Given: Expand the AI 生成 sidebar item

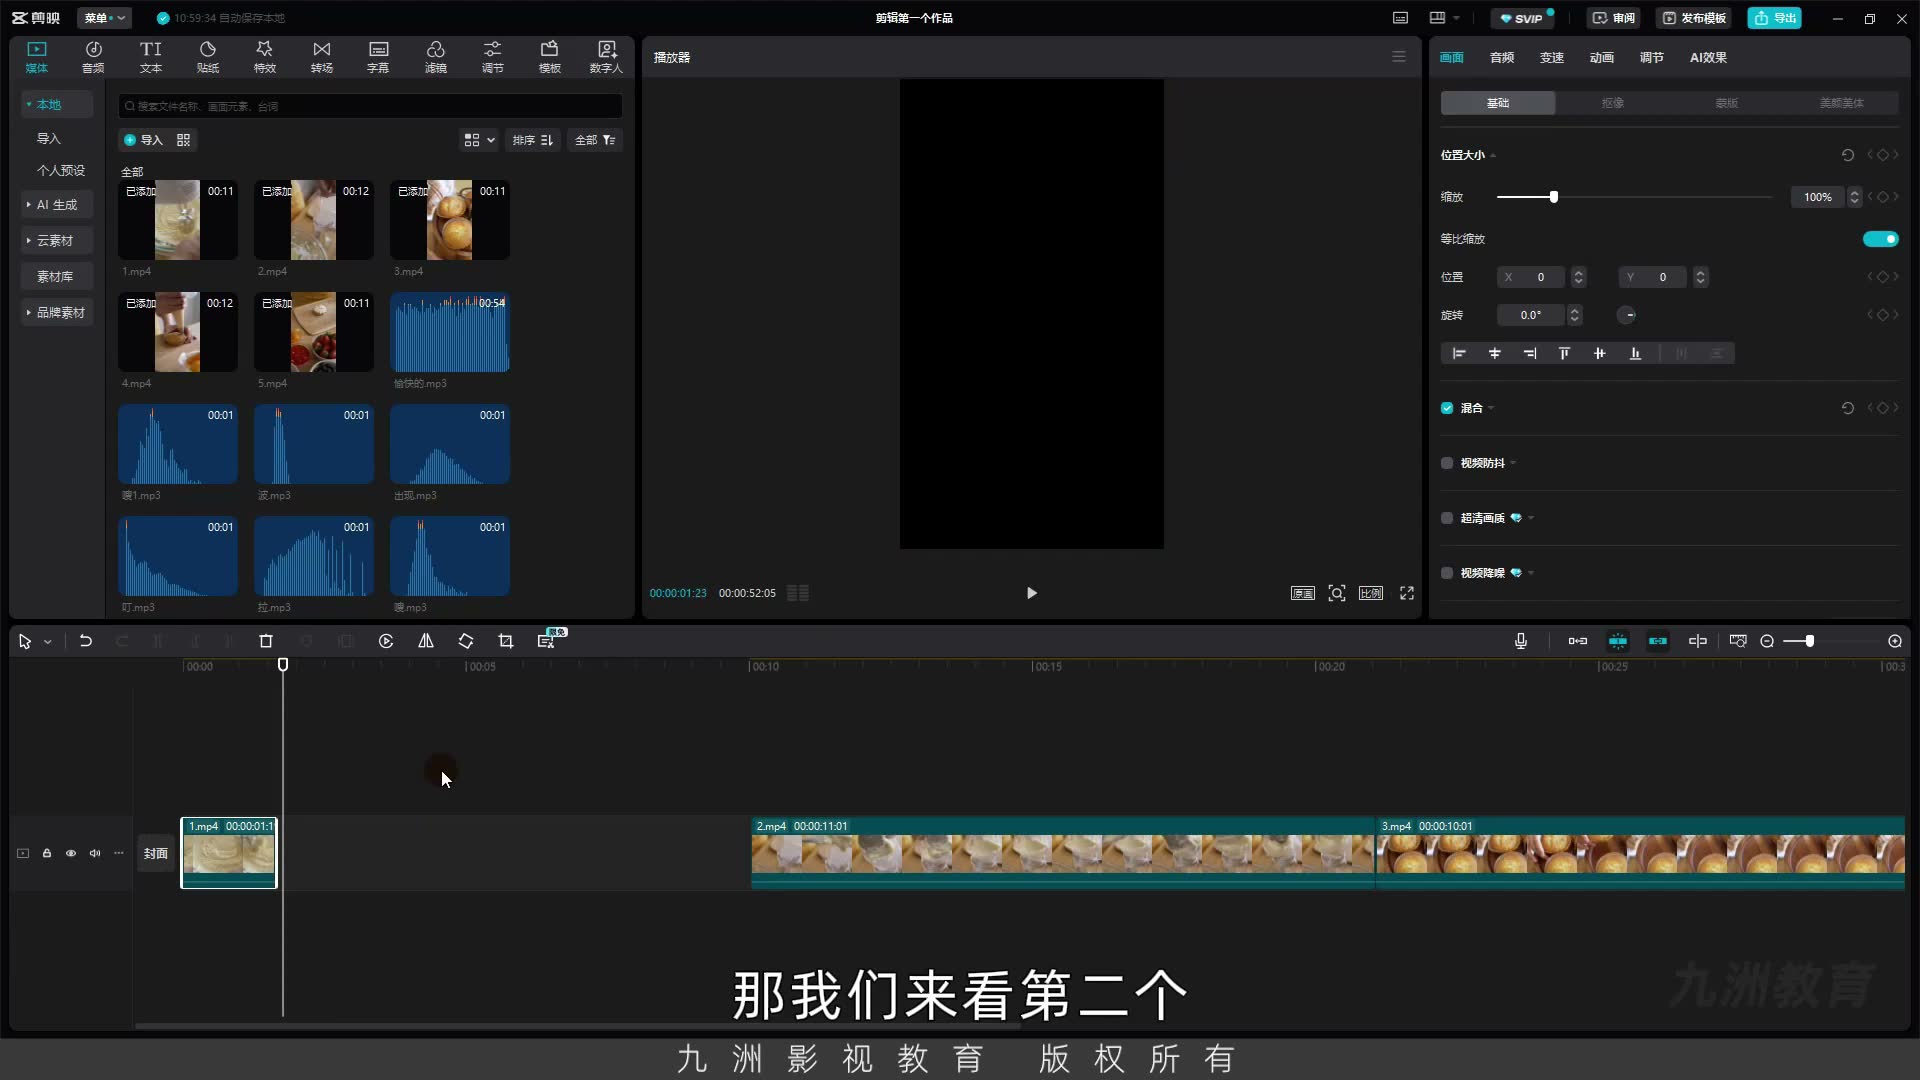Looking at the screenshot, I should pos(57,205).
